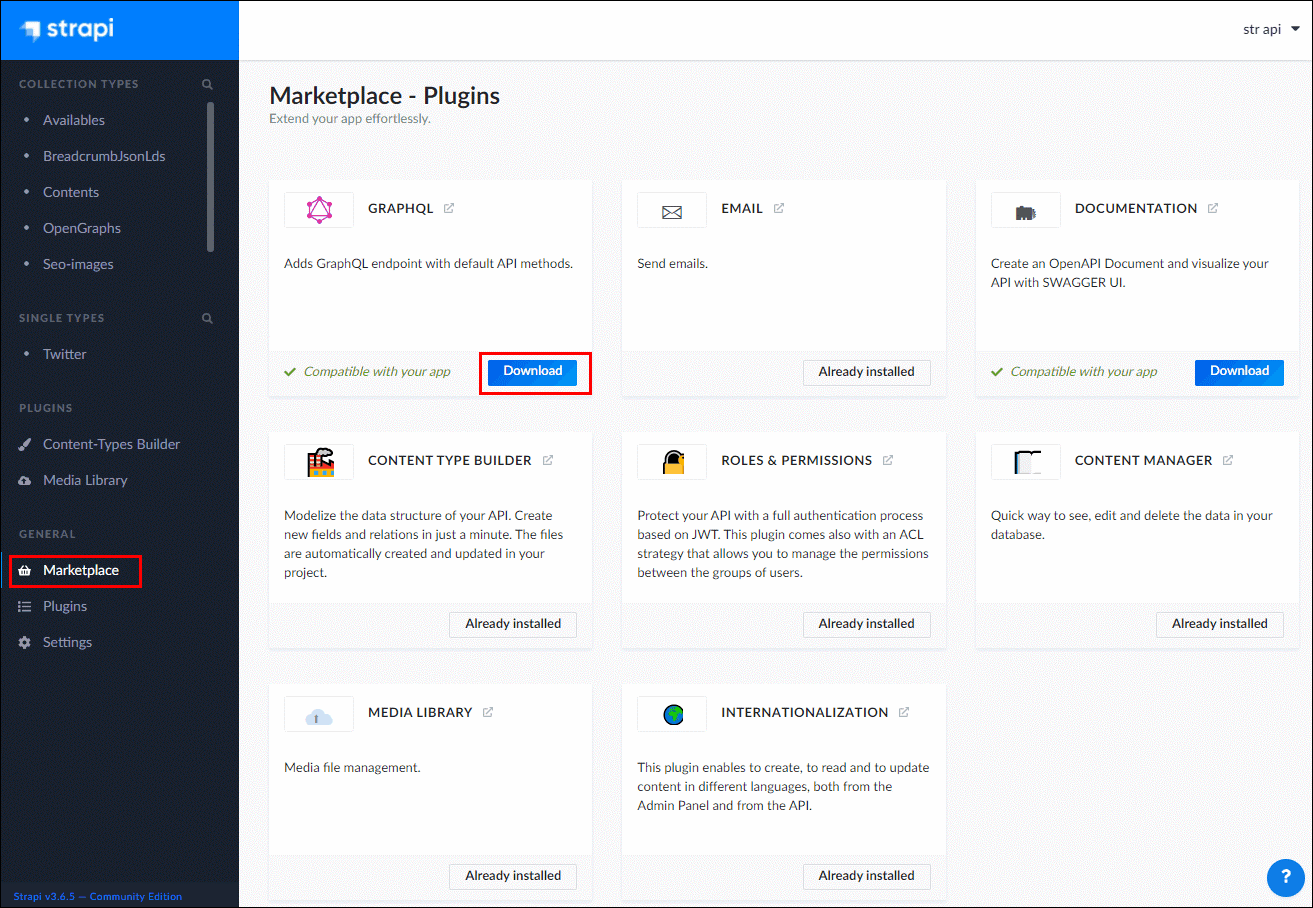Open Internationalization external link icon
1313x908 pixels.
pyautogui.click(x=904, y=712)
